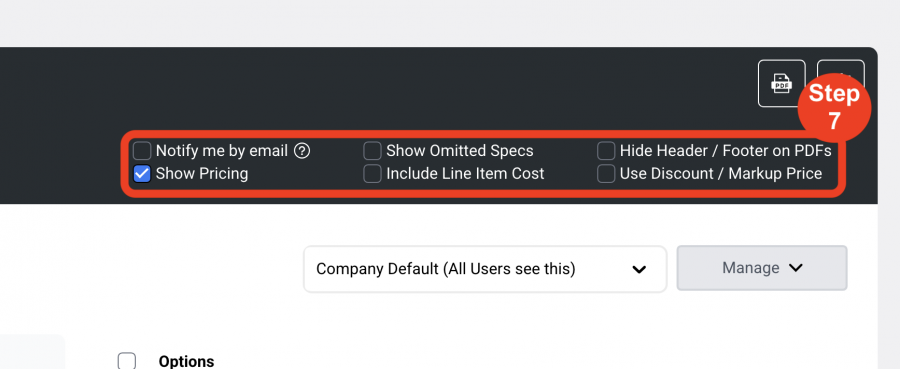Open the Company Default (All Users see this) dropdown

click(485, 269)
